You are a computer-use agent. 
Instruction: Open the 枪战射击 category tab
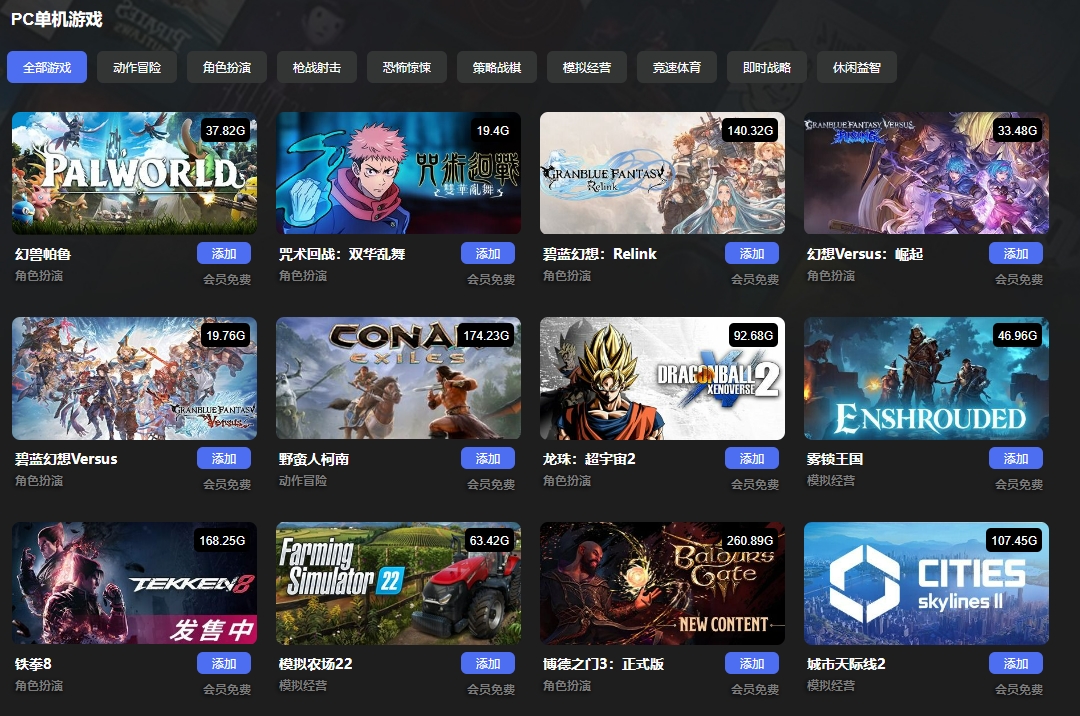317,67
